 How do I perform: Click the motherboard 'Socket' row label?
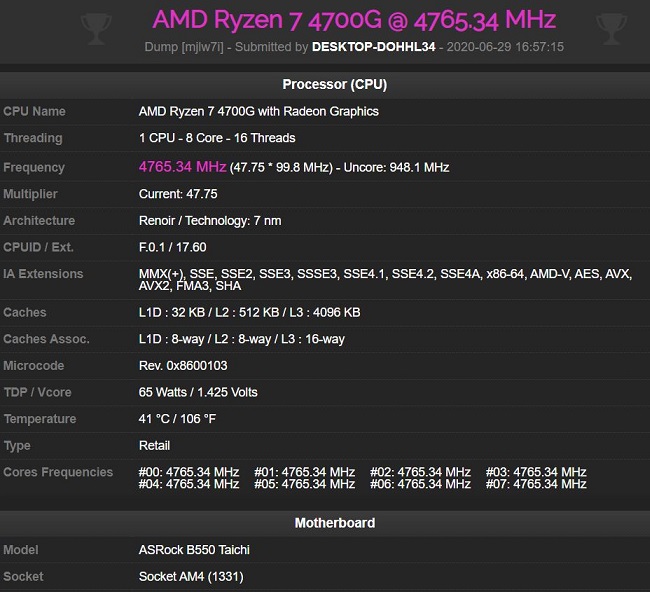(x=23, y=577)
